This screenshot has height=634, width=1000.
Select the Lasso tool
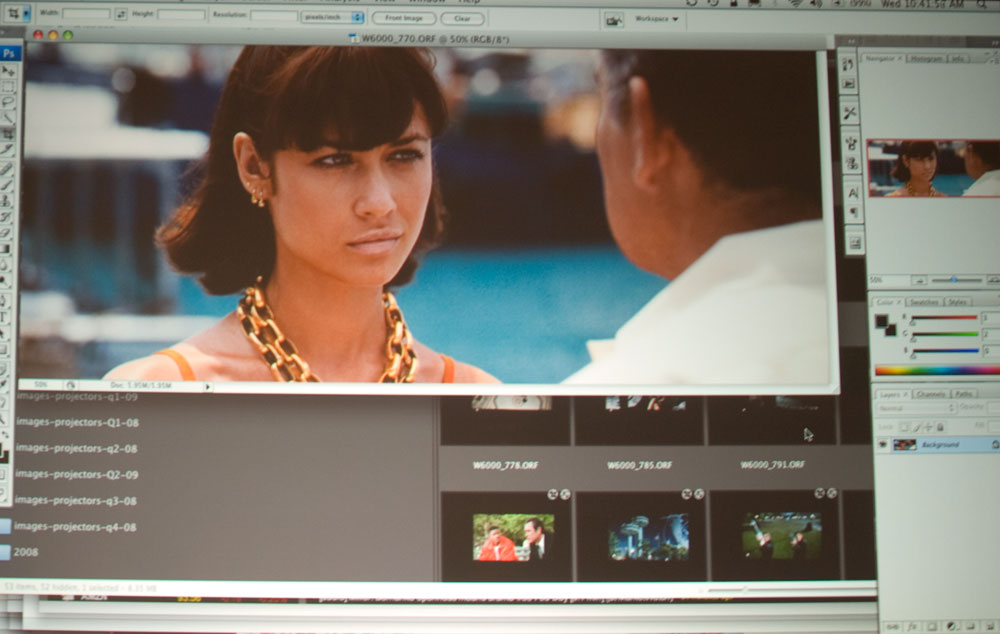[8, 101]
